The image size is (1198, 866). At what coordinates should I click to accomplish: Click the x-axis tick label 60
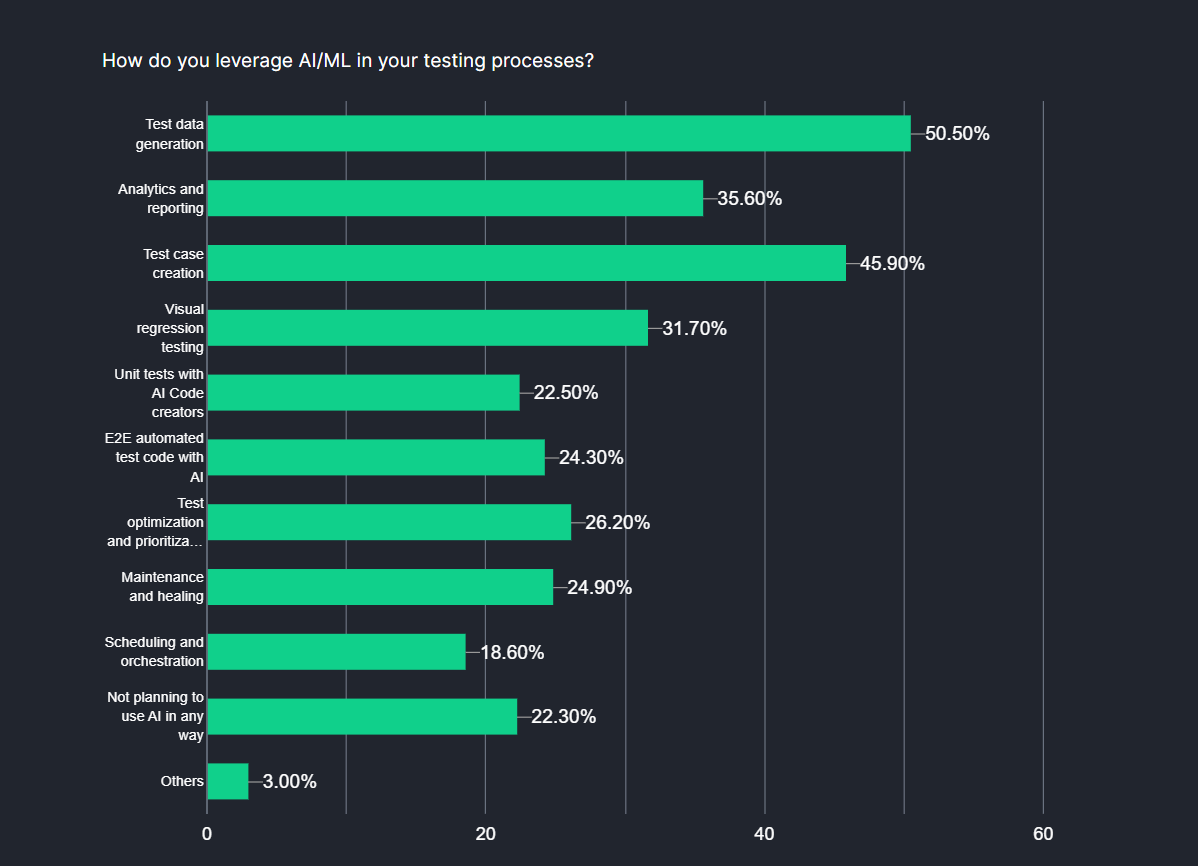(x=1043, y=834)
